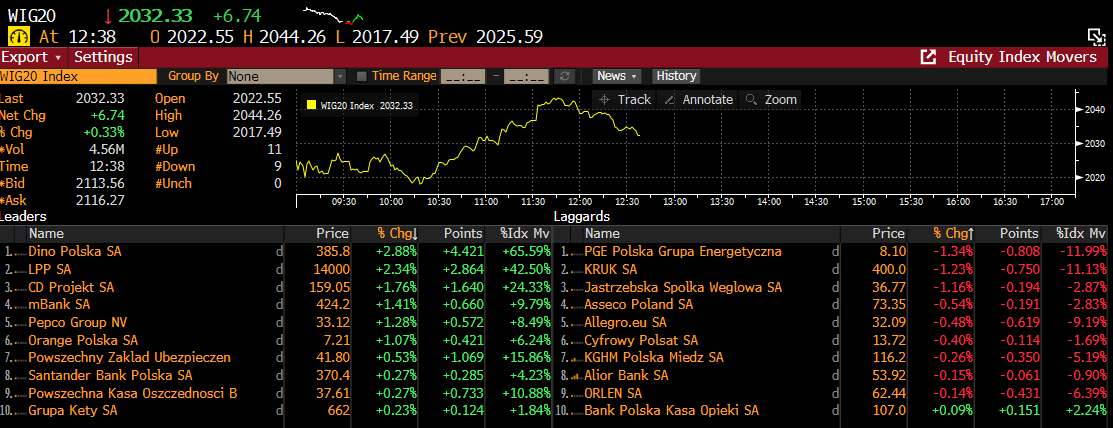The image size is (1113, 428).
Task: Open the Export dropdown menu
Action: pyautogui.click(x=33, y=57)
